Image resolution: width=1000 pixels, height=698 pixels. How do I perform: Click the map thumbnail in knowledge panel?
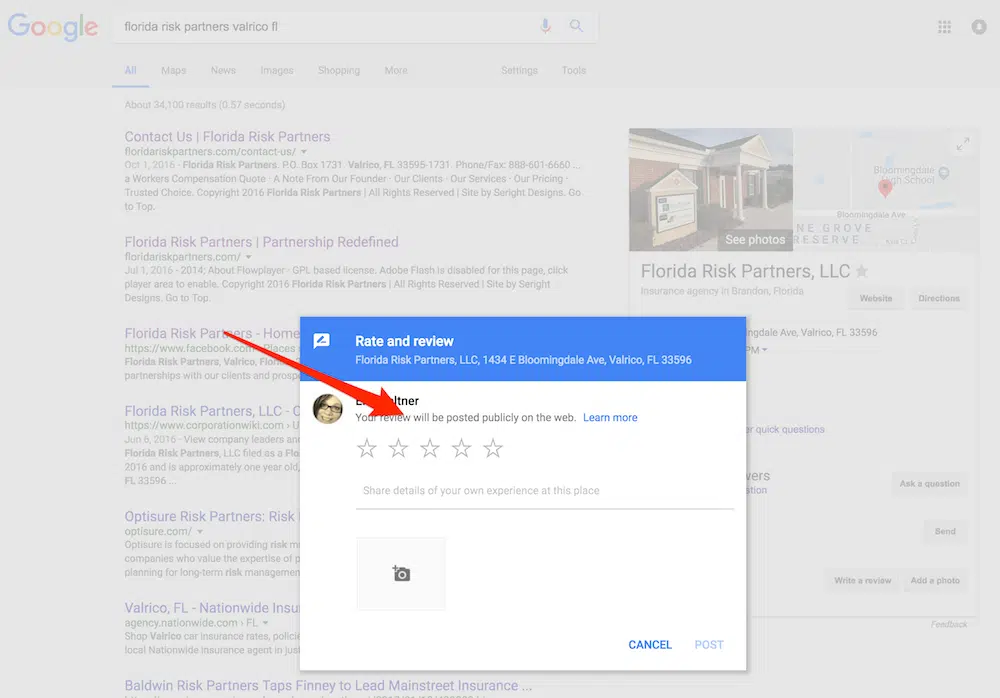coord(886,189)
